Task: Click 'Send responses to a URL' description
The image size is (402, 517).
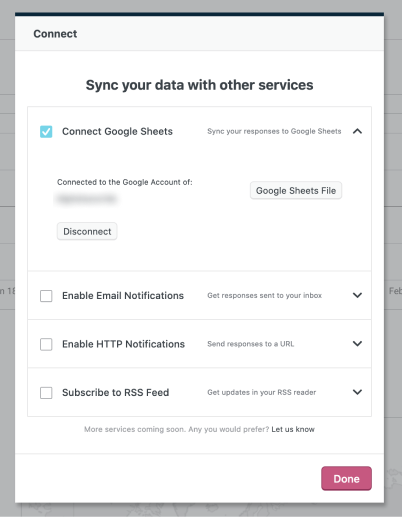Action: (251, 344)
